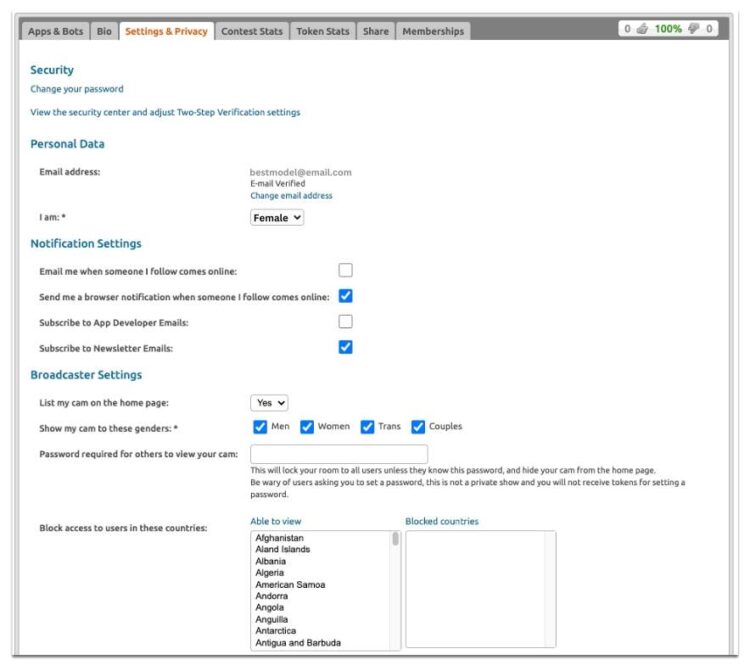Enable email alerts when followed users come online
This screenshot has width=750, height=671.
[x=345, y=270]
